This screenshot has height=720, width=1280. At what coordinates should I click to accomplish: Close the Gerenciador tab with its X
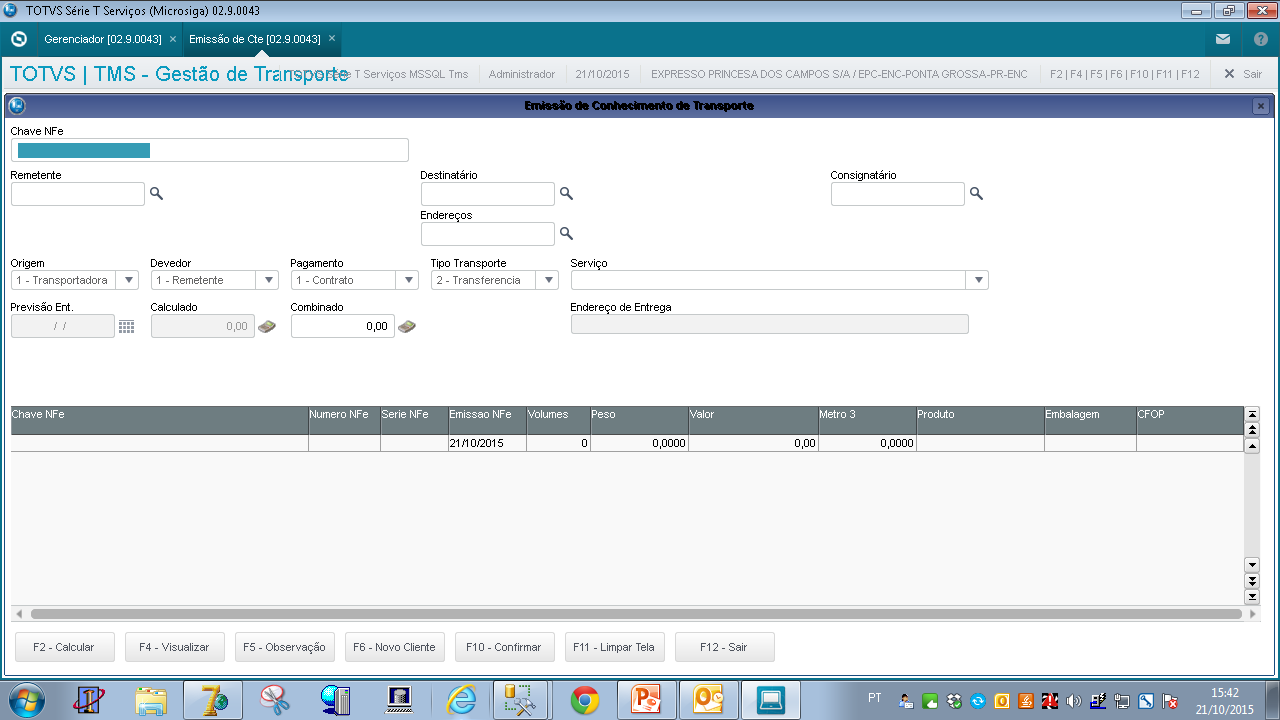coord(173,39)
